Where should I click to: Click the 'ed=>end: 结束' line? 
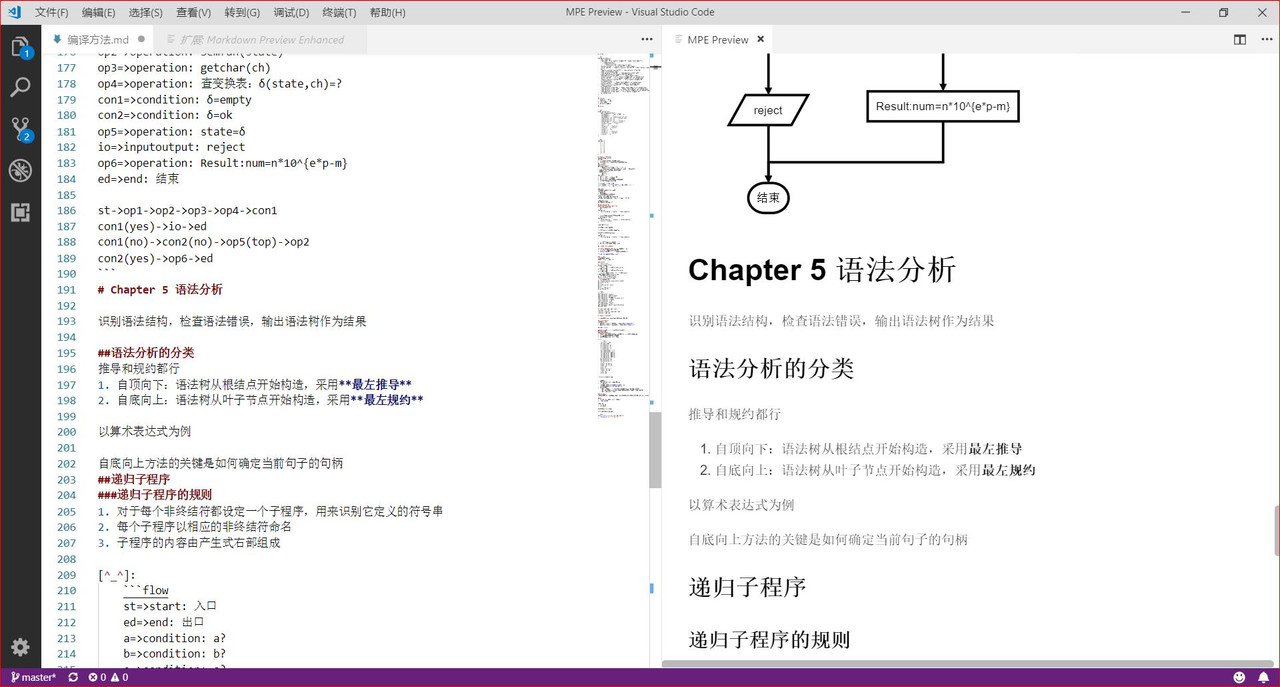[x=138, y=179]
